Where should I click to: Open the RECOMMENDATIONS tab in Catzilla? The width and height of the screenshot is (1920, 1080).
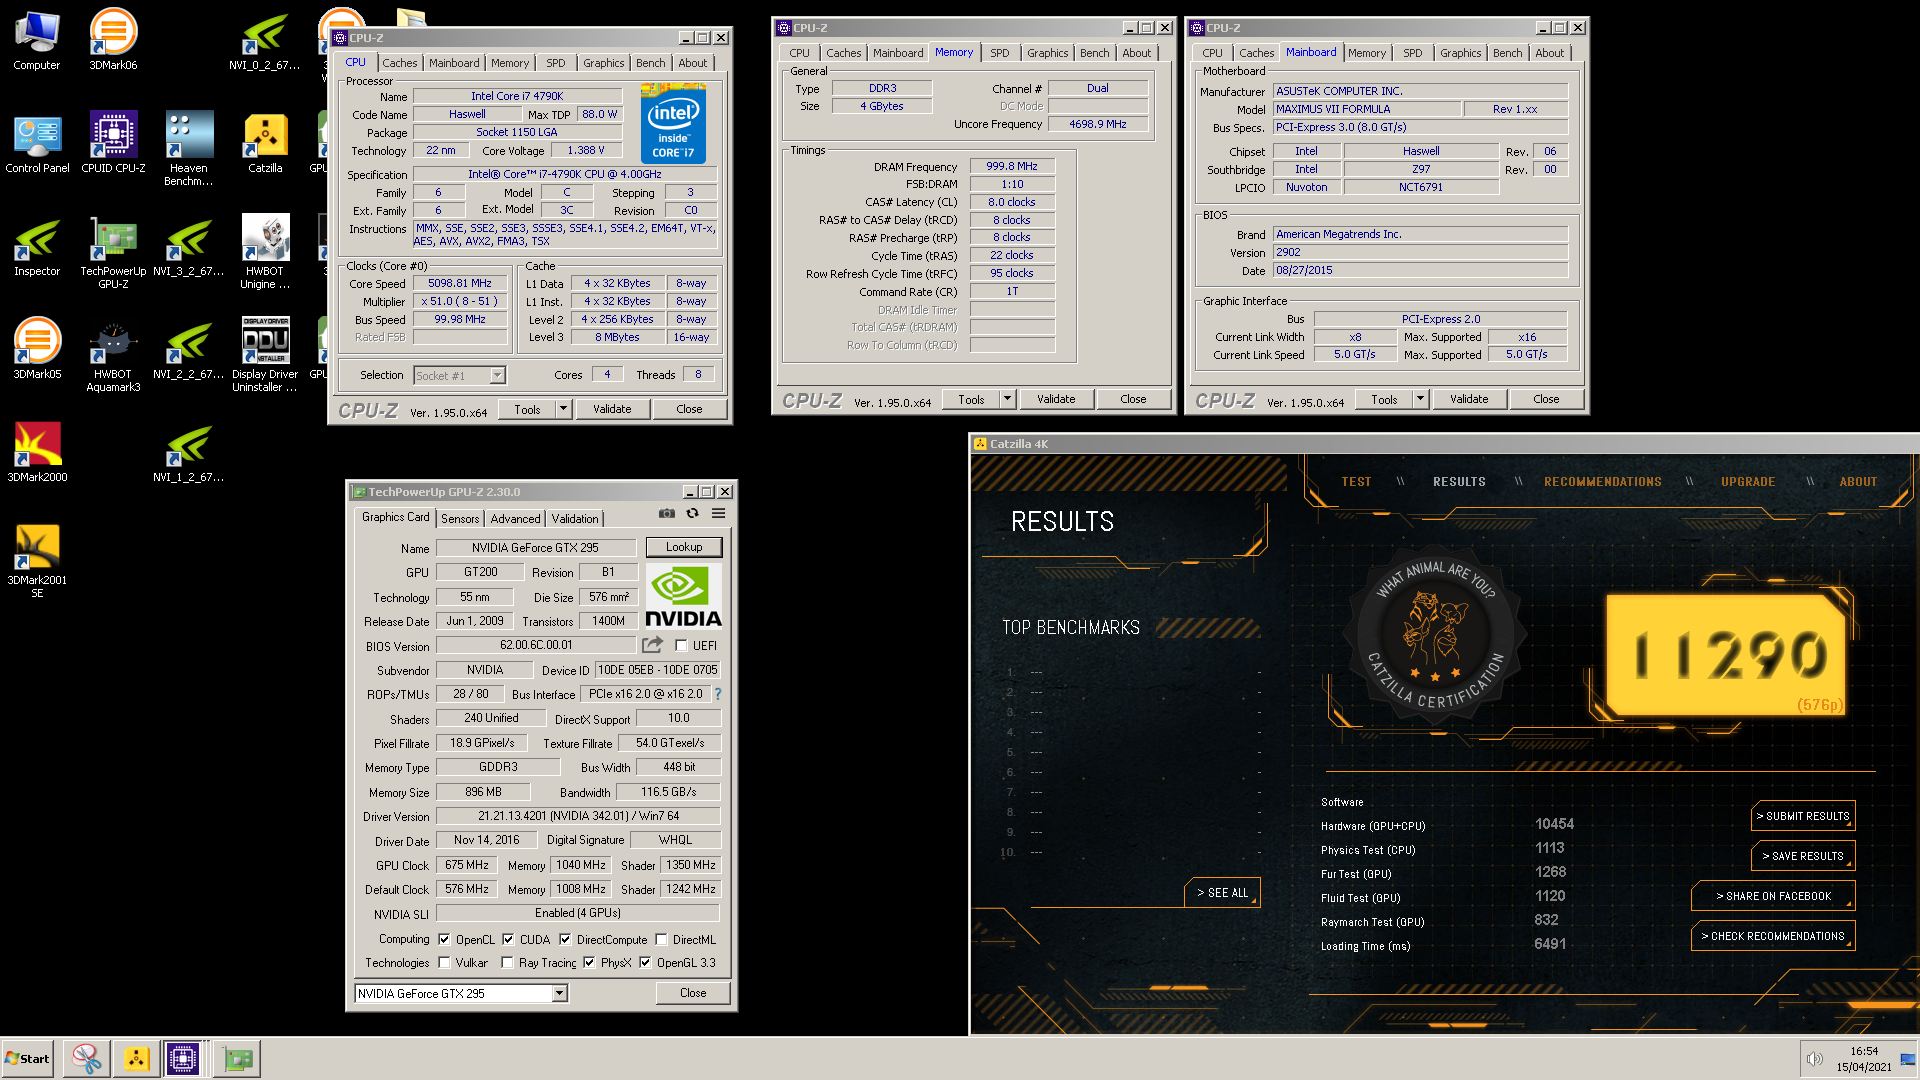click(1602, 482)
